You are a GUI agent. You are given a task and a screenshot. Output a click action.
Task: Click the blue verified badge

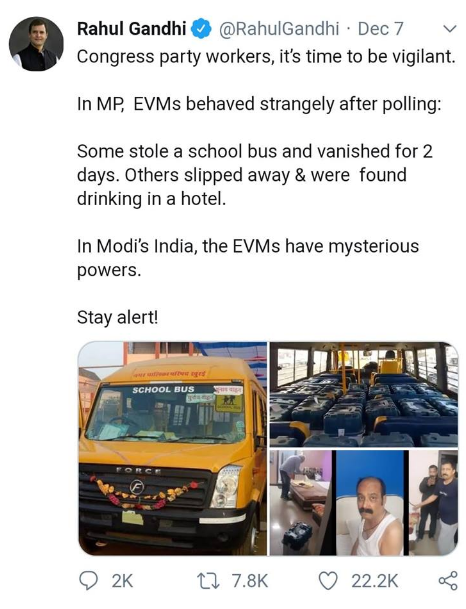click(201, 29)
